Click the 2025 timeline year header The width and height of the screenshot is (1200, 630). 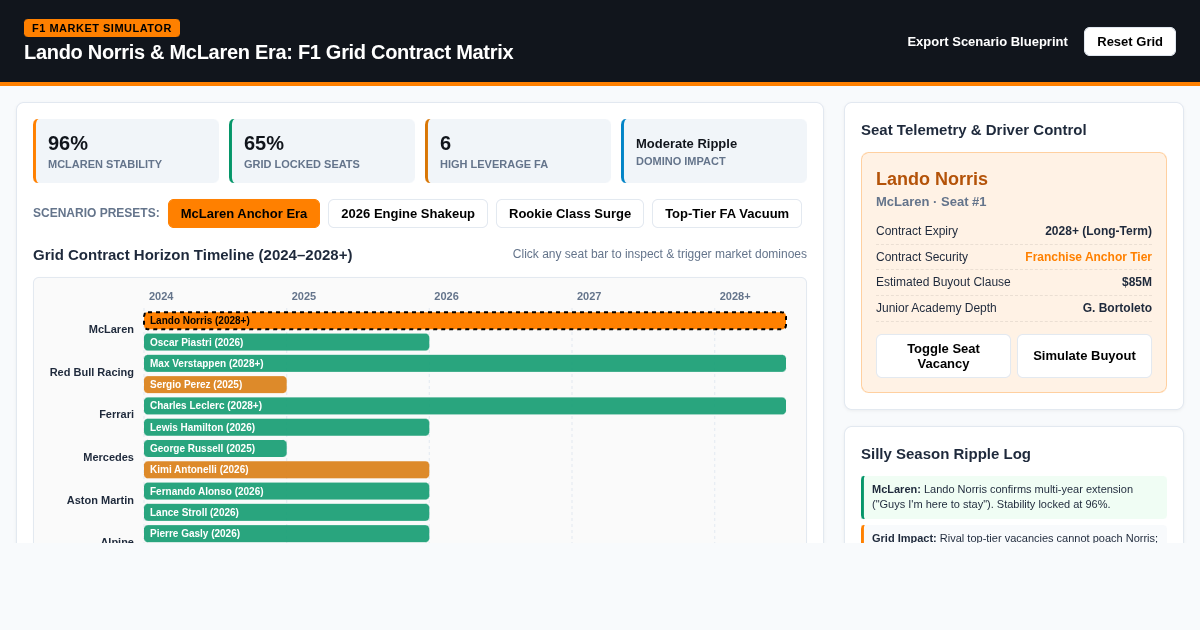[304, 296]
